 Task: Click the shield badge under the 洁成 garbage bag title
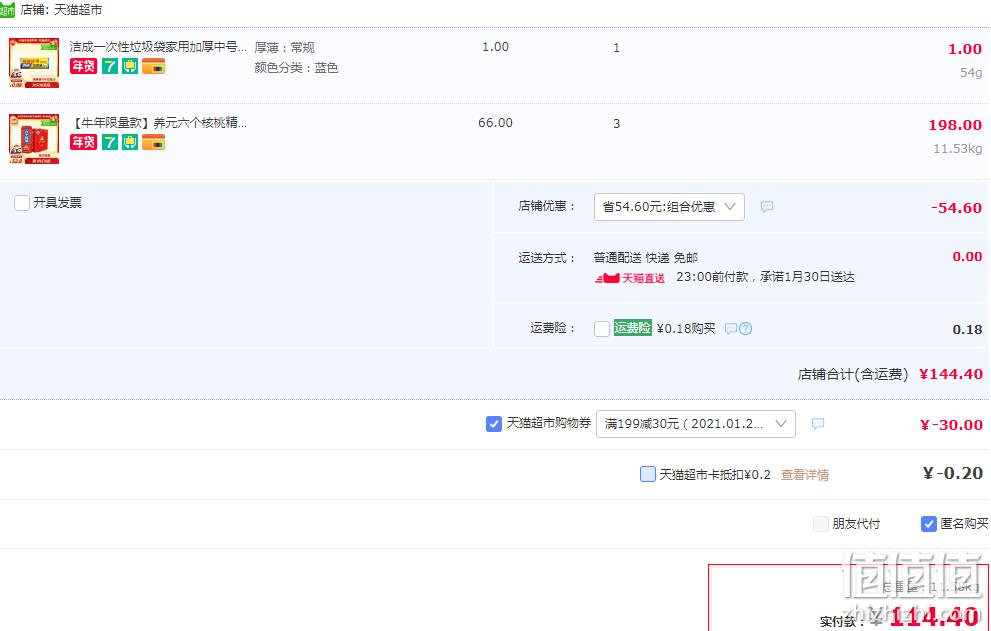130,66
